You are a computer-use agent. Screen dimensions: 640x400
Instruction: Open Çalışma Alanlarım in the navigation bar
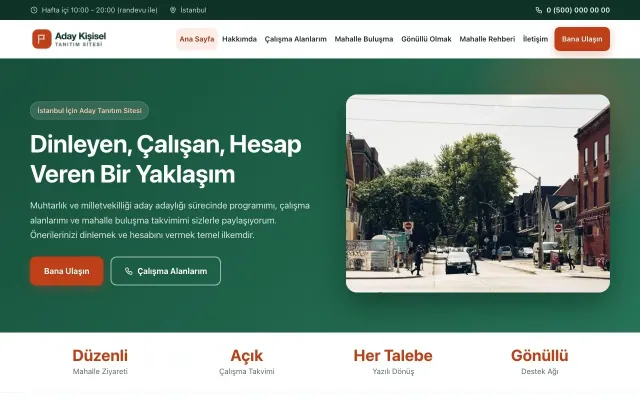click(x=296, y=39)
